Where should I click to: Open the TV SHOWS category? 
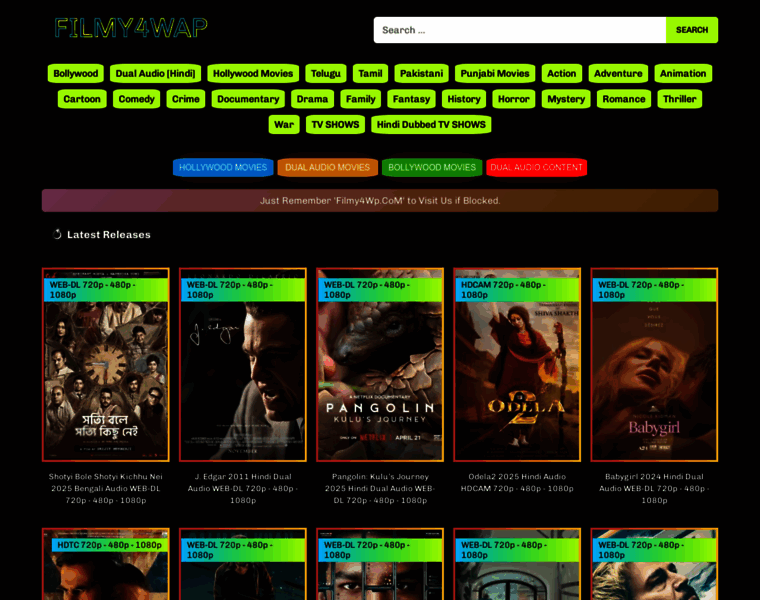pyautogui.click(x=335, y=125)
